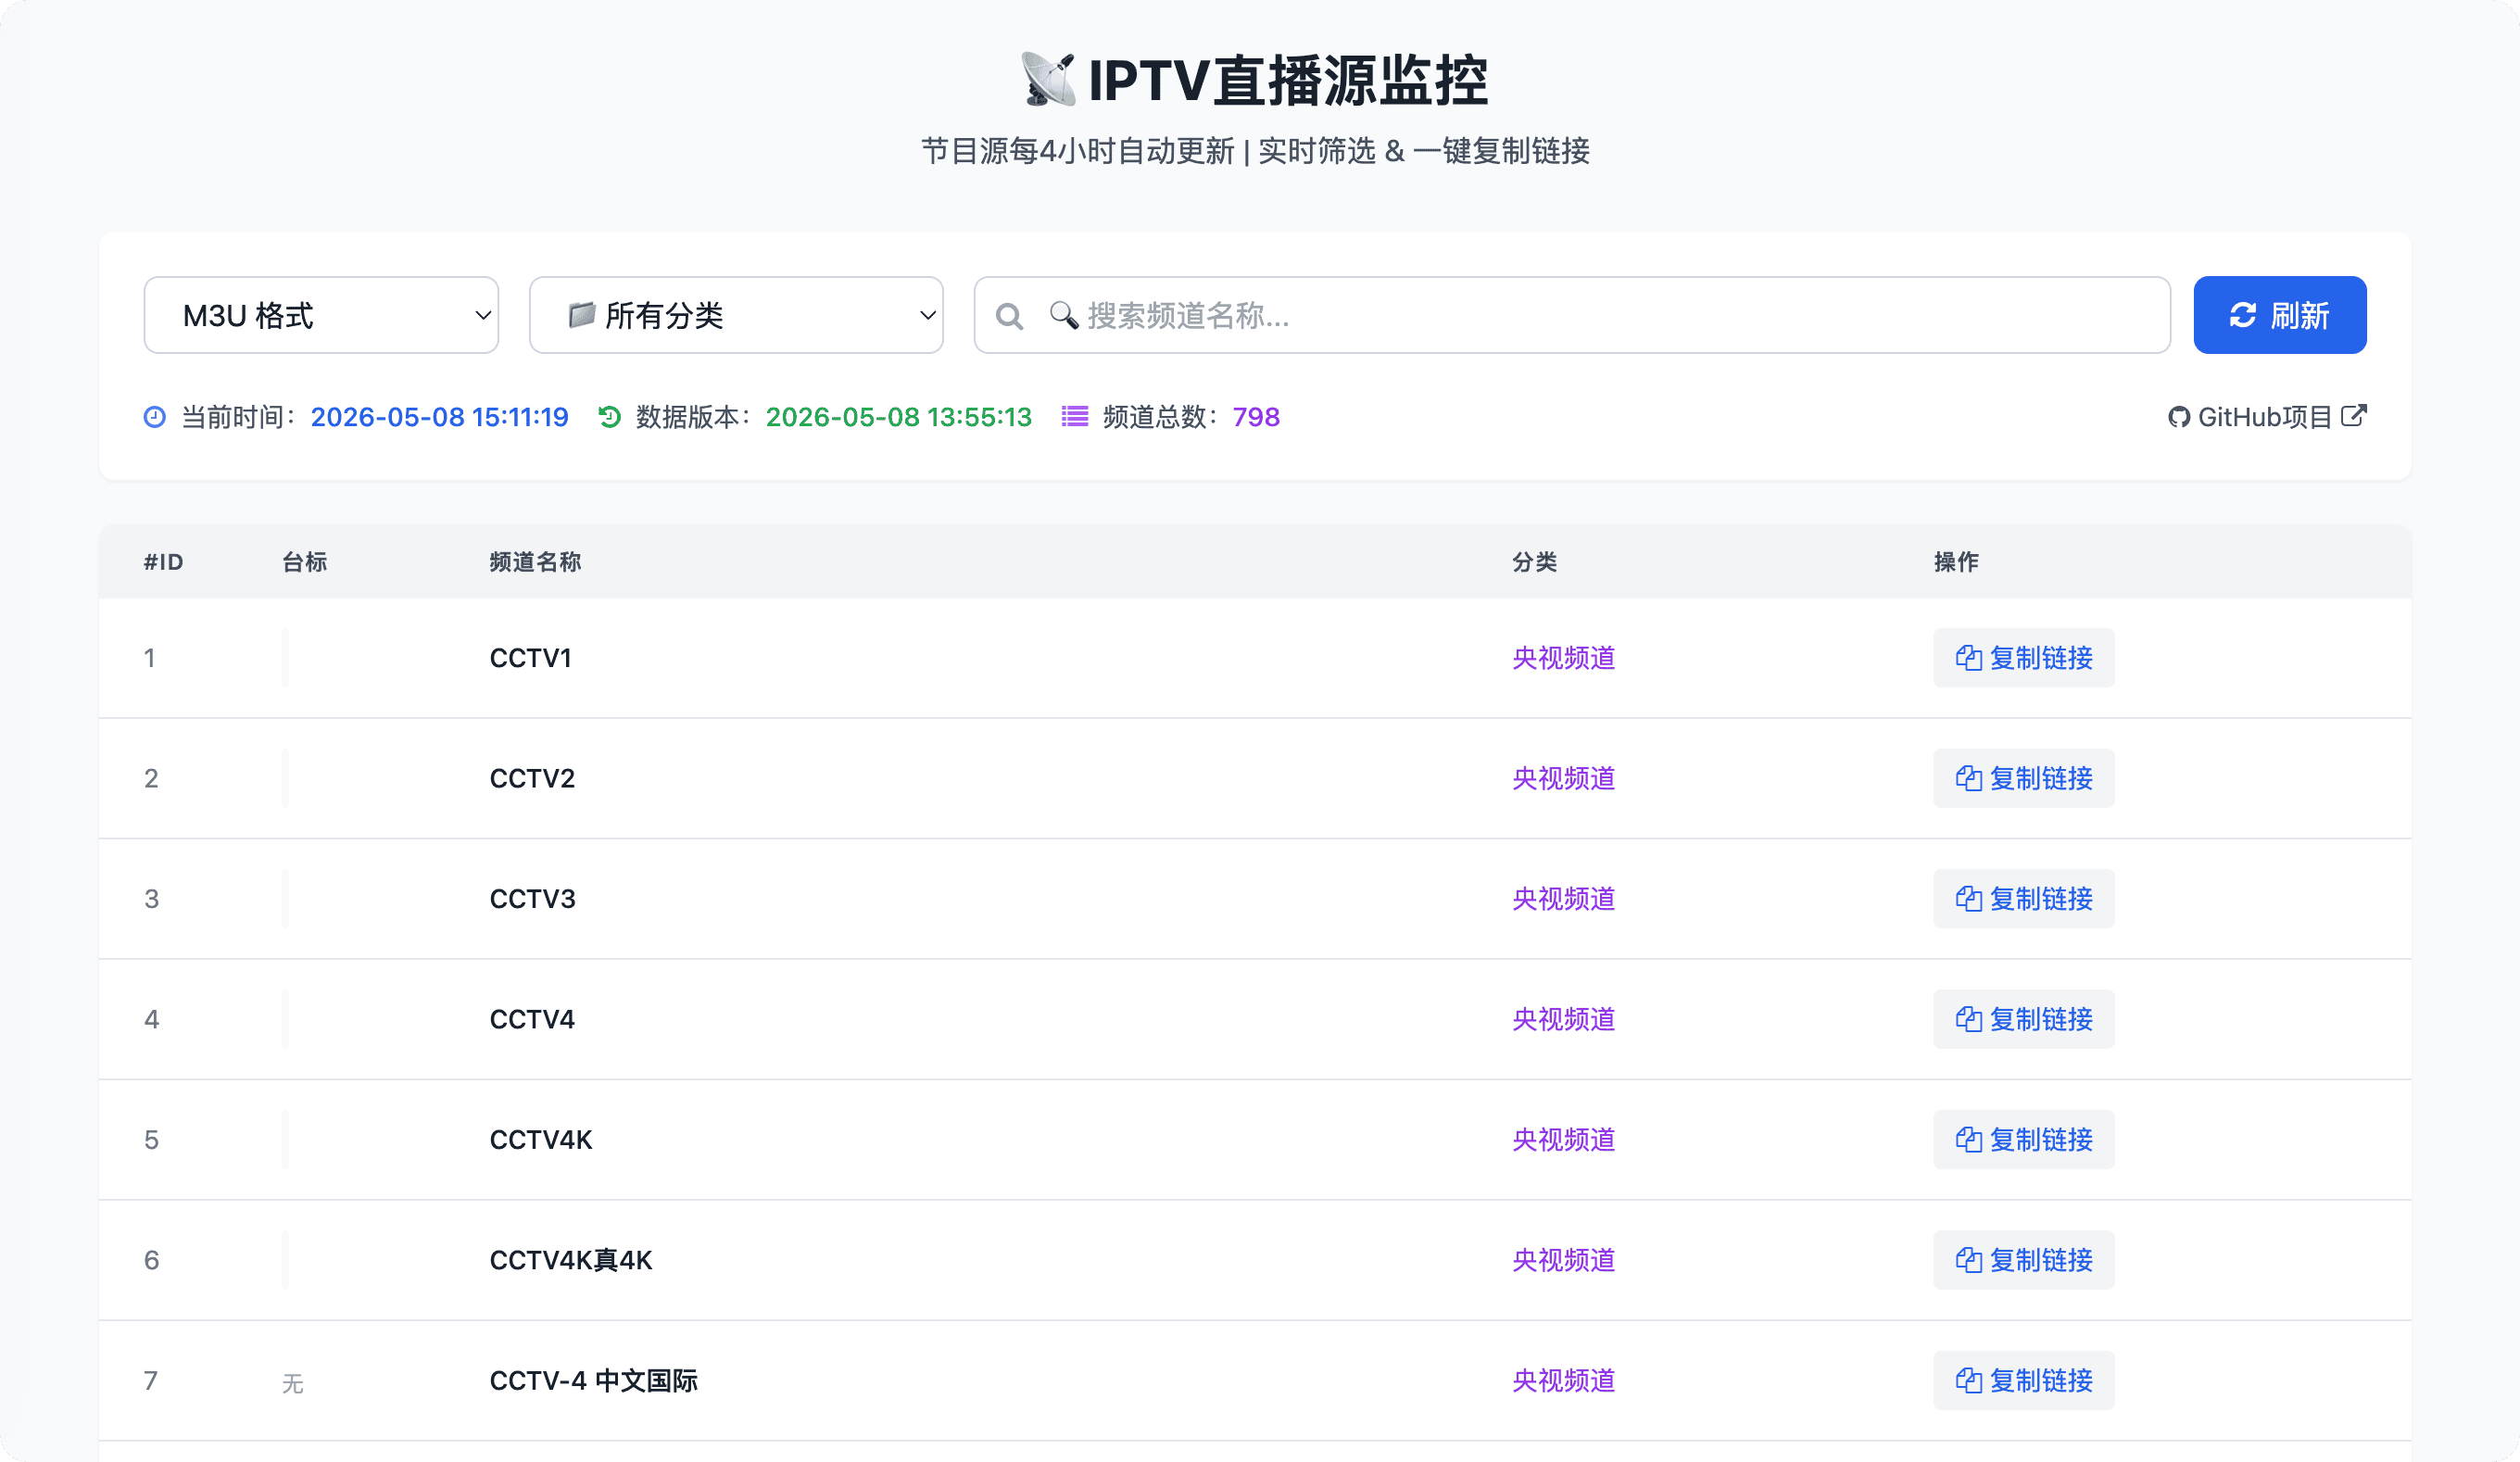Select the CCTV4K真4K channel name
This screenshot has height=1462, width=2520.
(571, 1260)
